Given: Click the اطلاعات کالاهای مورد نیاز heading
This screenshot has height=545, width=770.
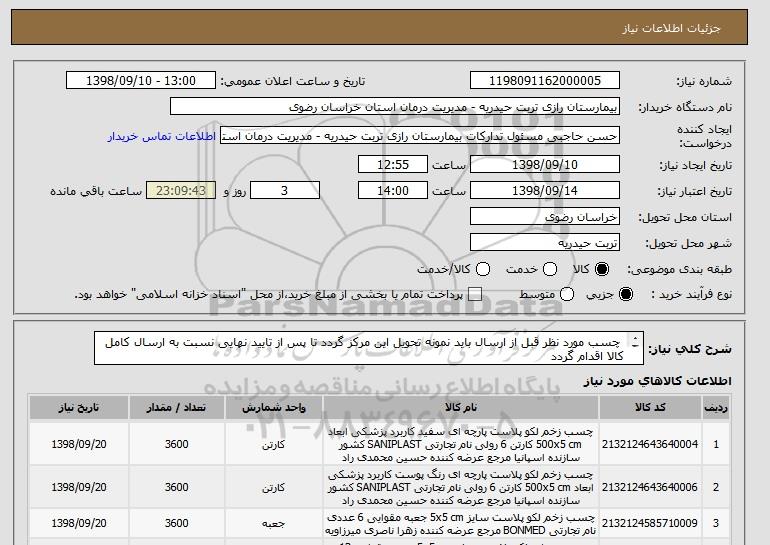Looking at the screenshot, I should click(x=657, y=381).
